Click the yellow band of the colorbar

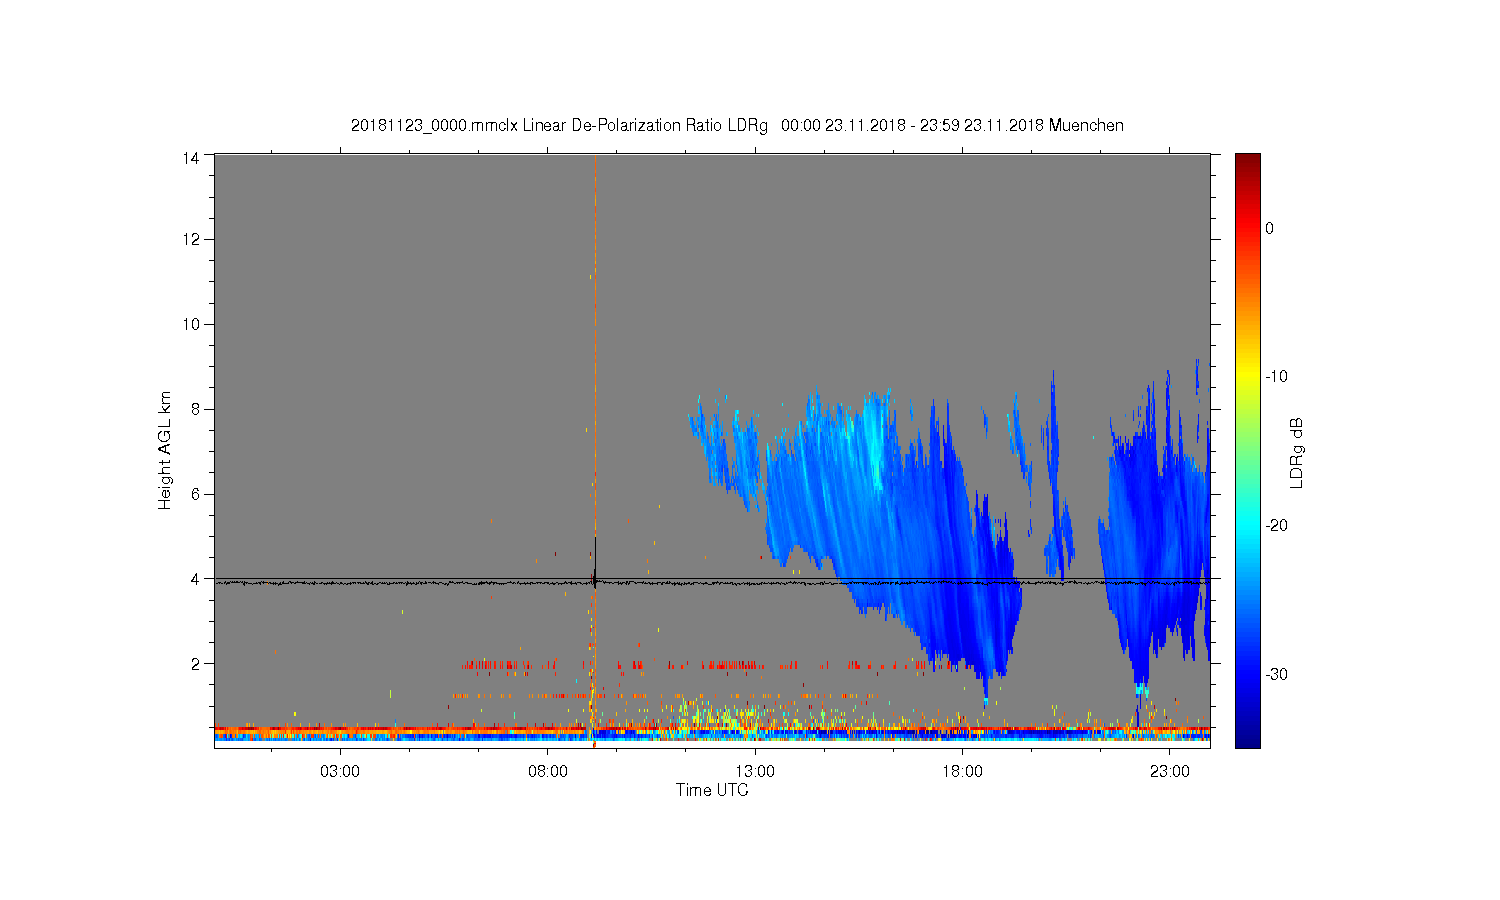click(1247, 377)
